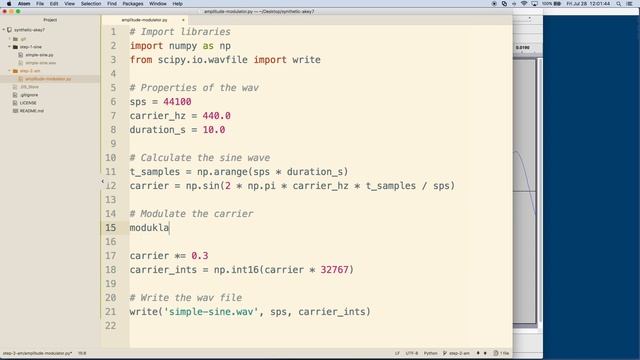Screen dimensions: 640x360
Task: Close the amplitude-modulator.py tab
Action: pos(183,20)
